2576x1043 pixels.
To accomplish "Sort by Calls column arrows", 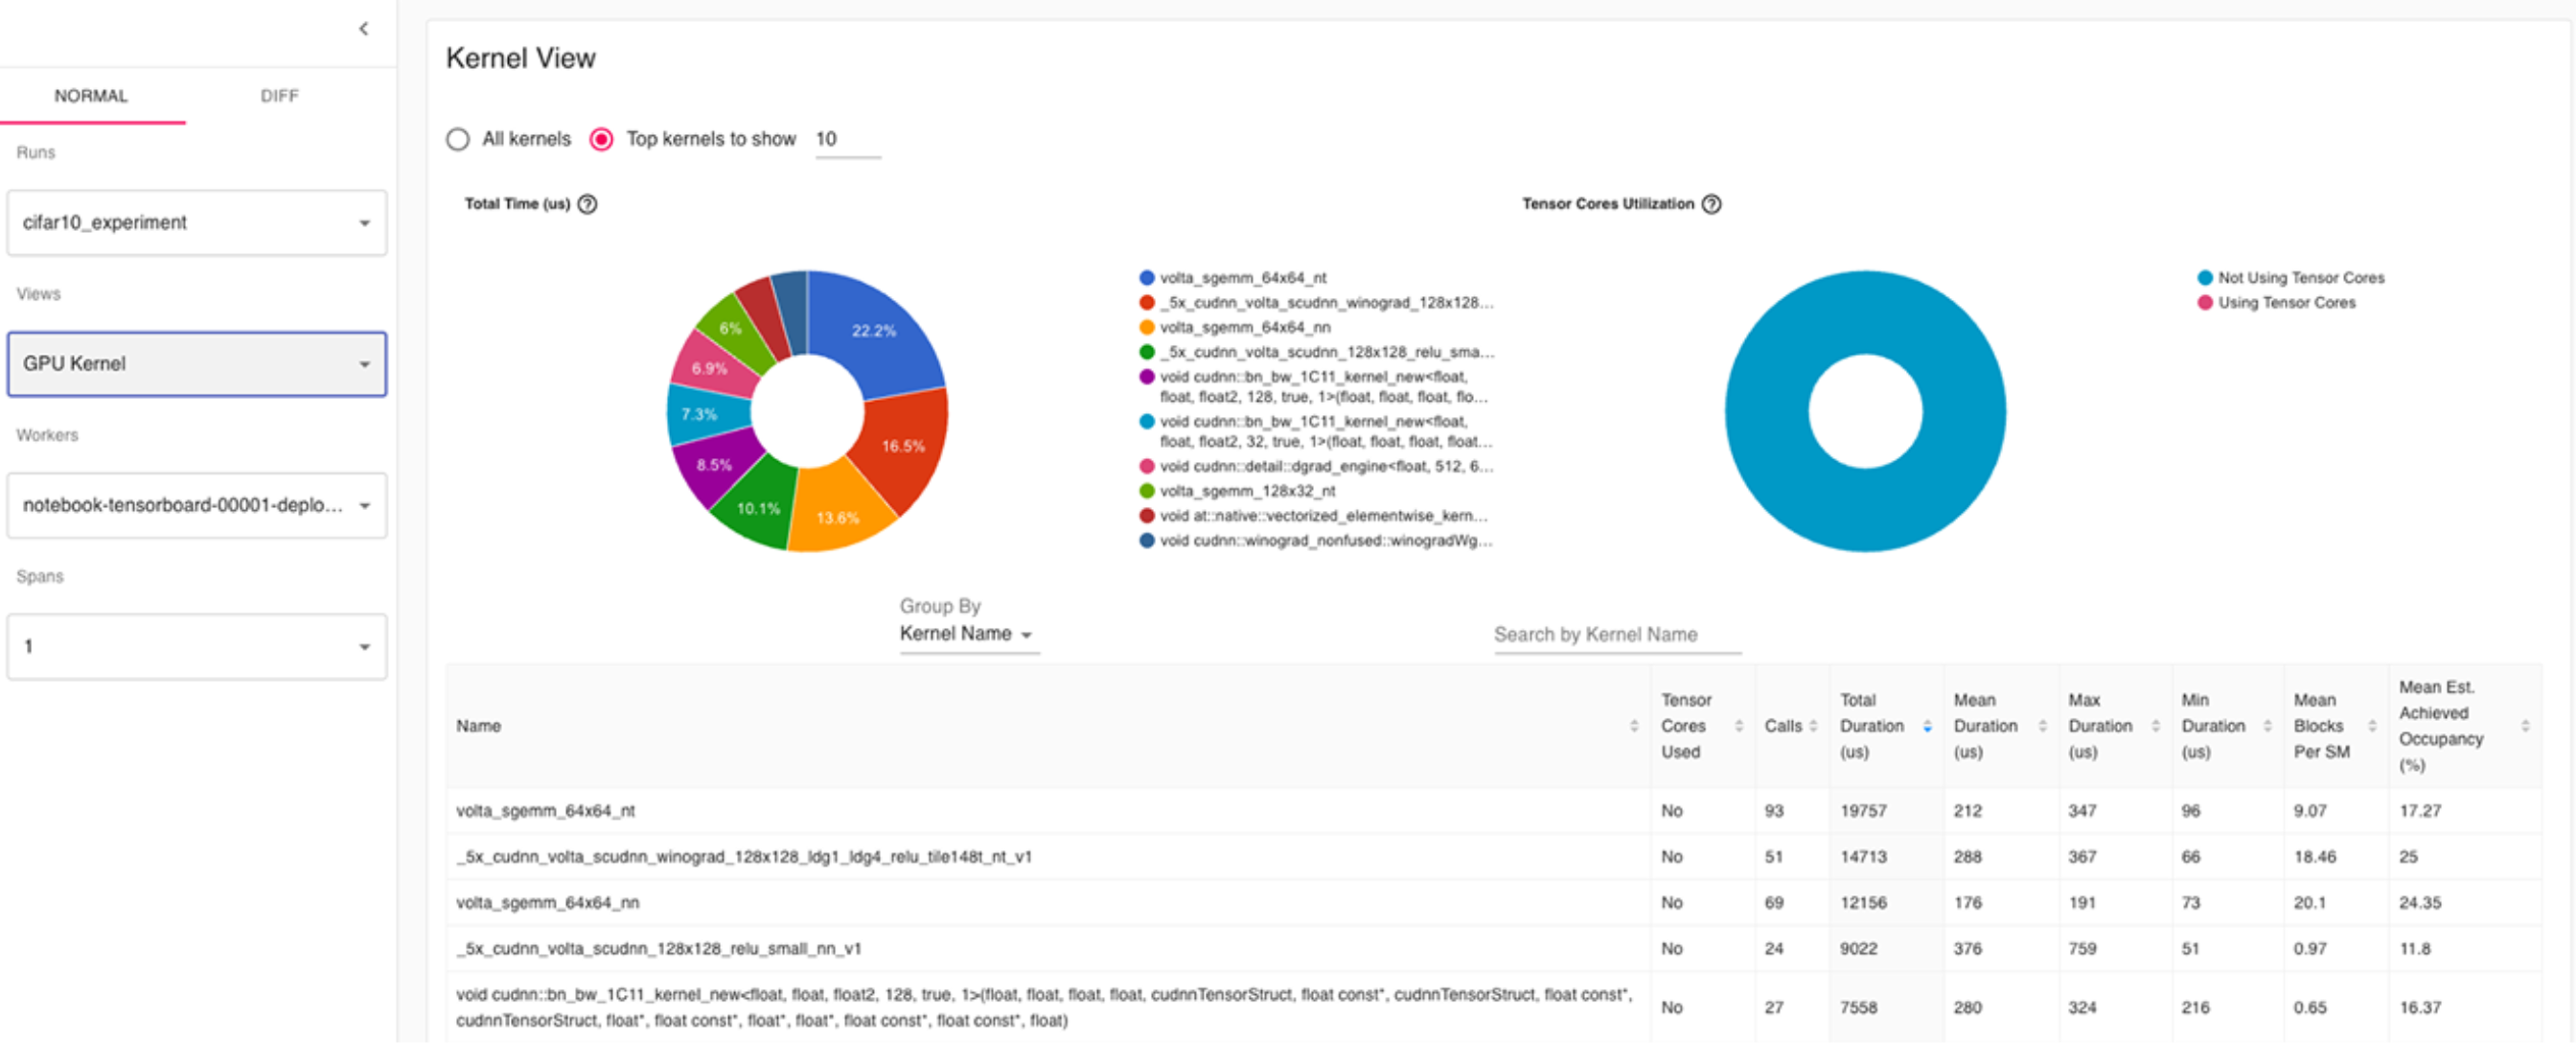I will 1813,726.
